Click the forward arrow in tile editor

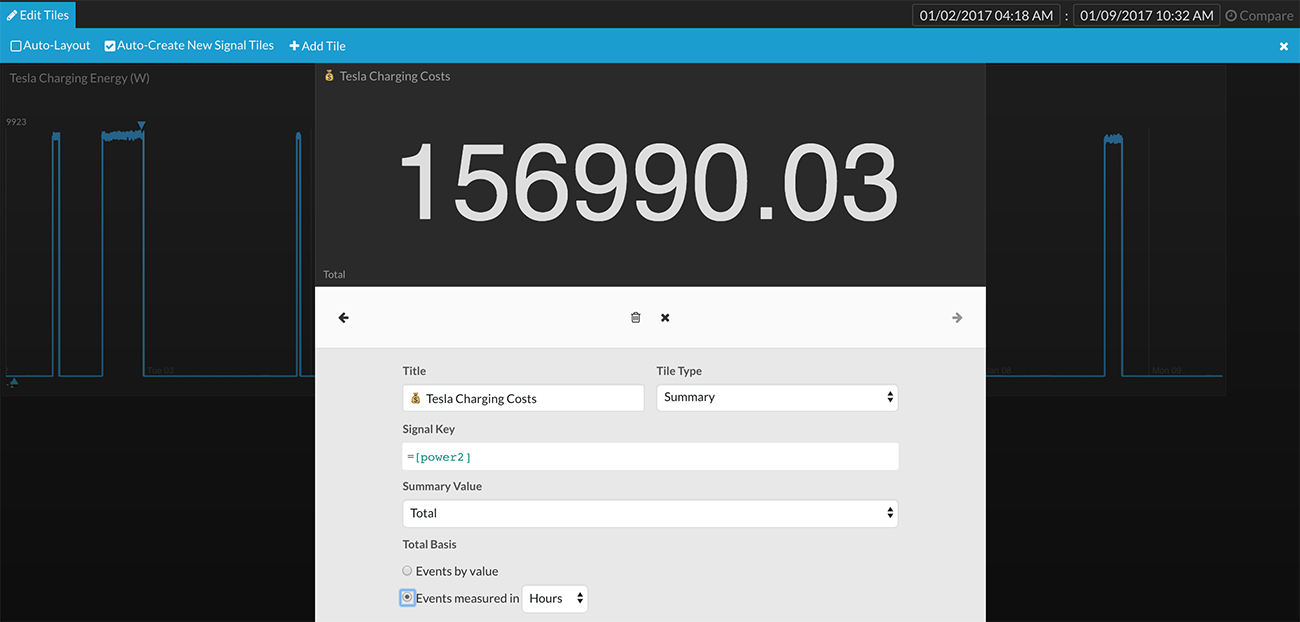tap(957, 318)
